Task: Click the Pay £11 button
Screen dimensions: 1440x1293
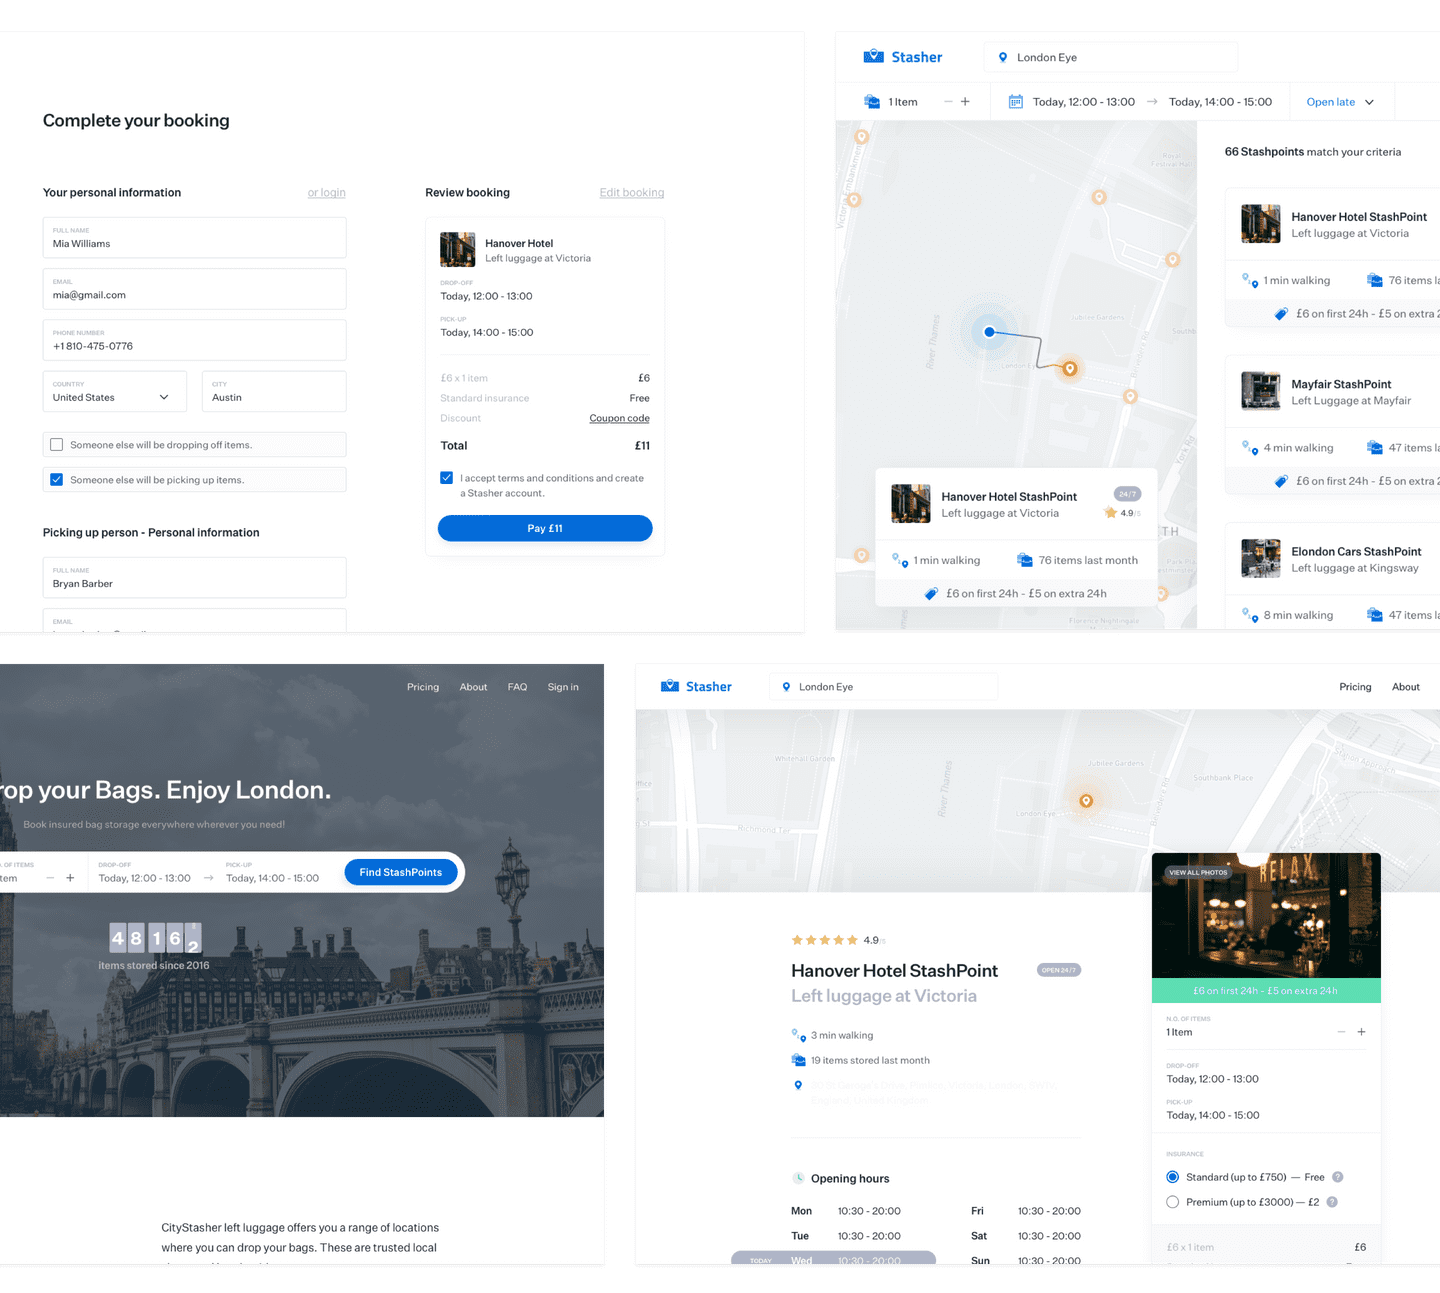Action: coord(545,528)
